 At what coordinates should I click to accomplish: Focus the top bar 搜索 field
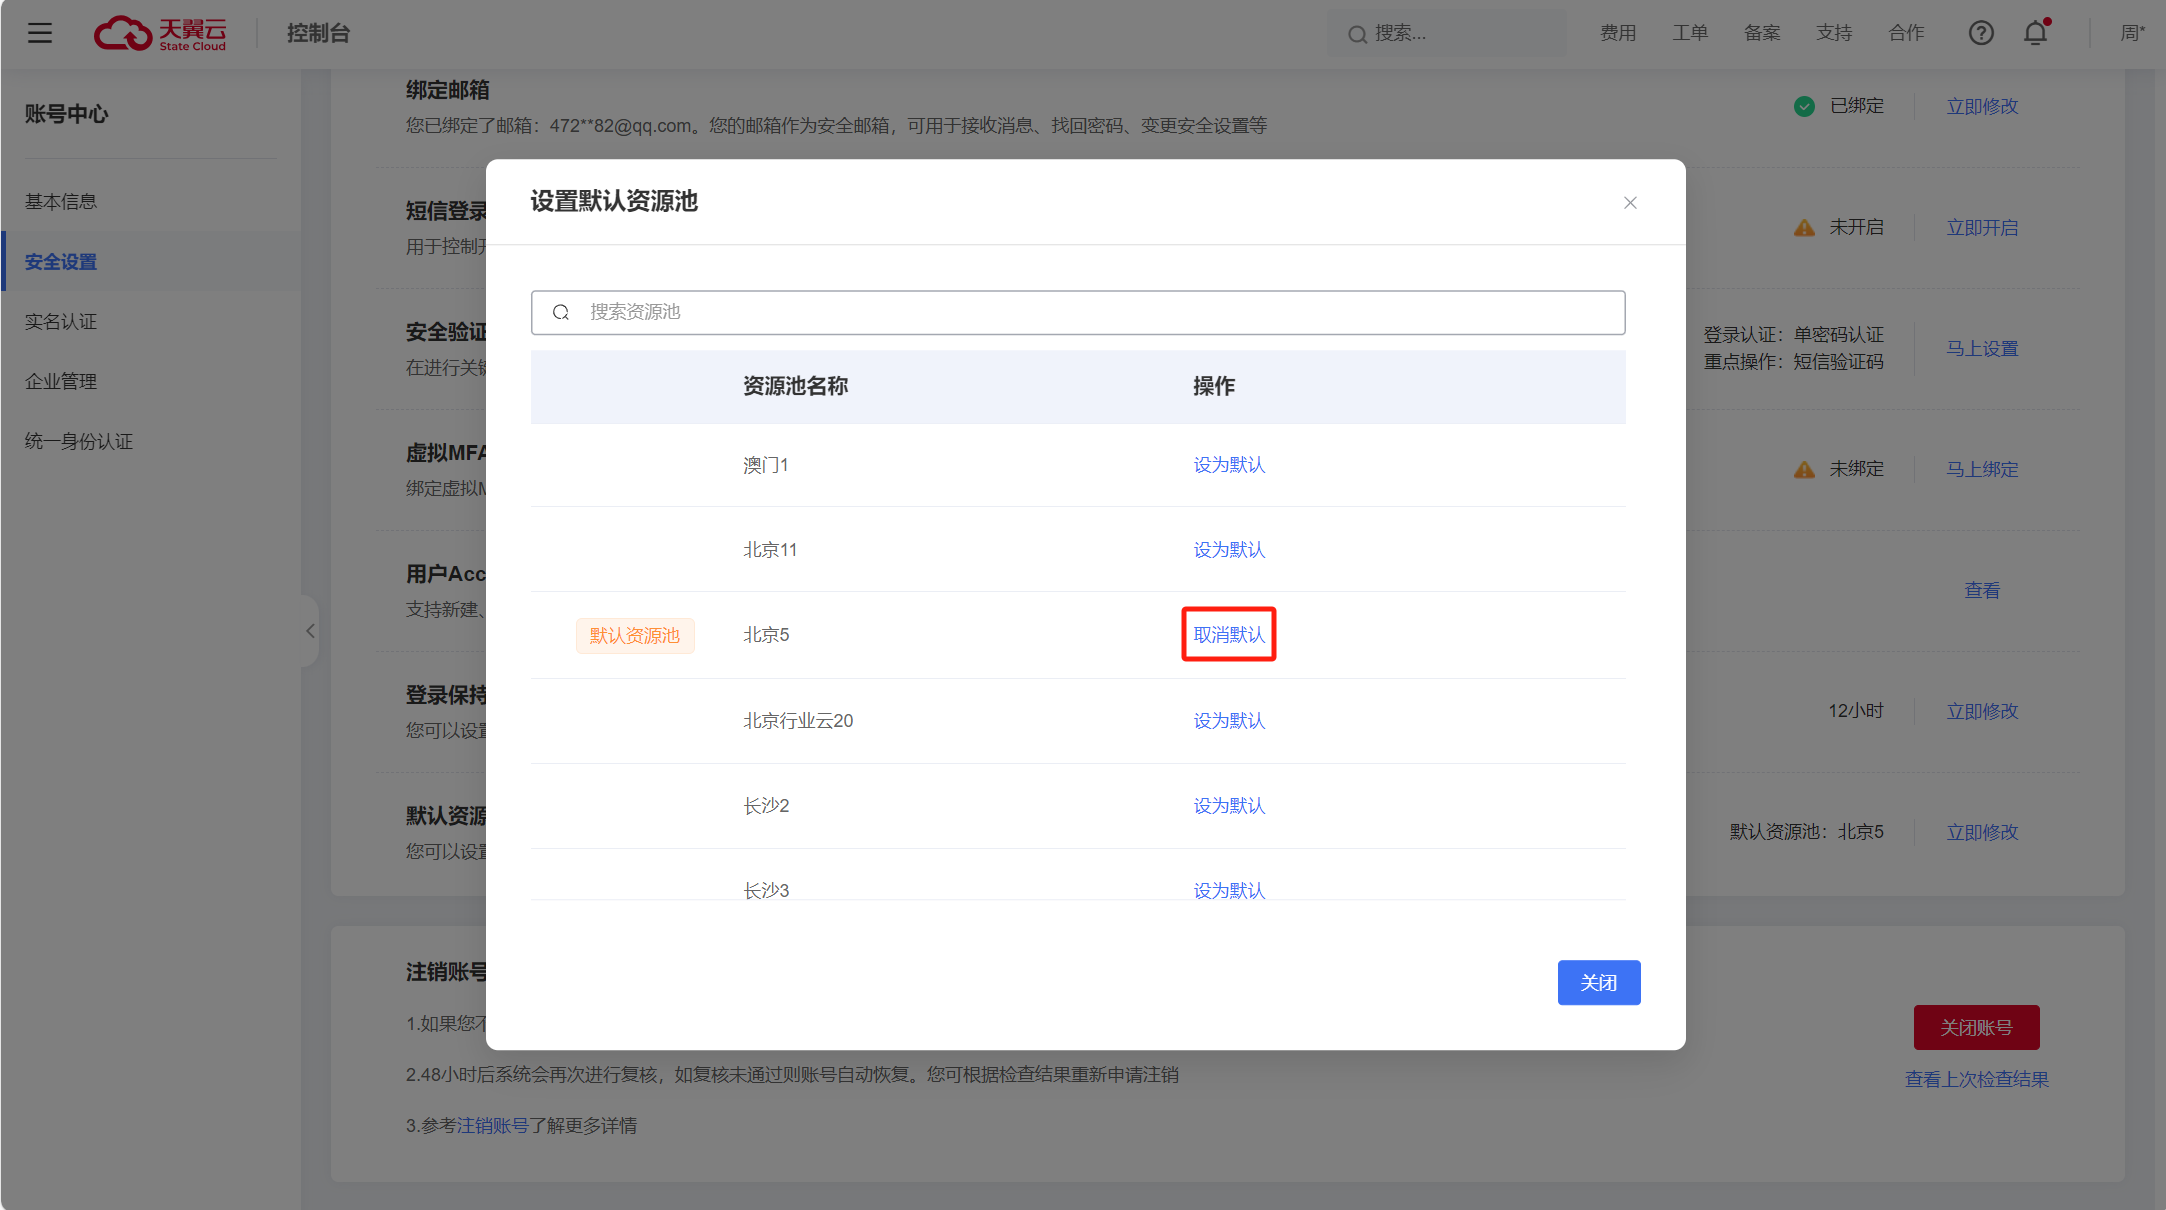click(x=1446, y=33)
